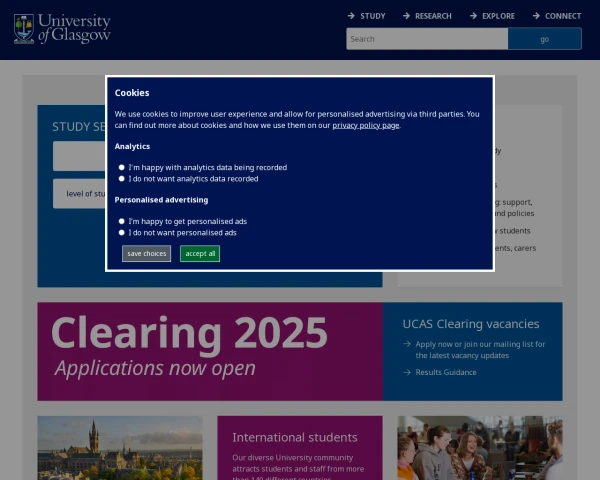Open the International students card
The width and height of the screenshot is (600, 480).
pyautogui.click(x=300, y=448)
